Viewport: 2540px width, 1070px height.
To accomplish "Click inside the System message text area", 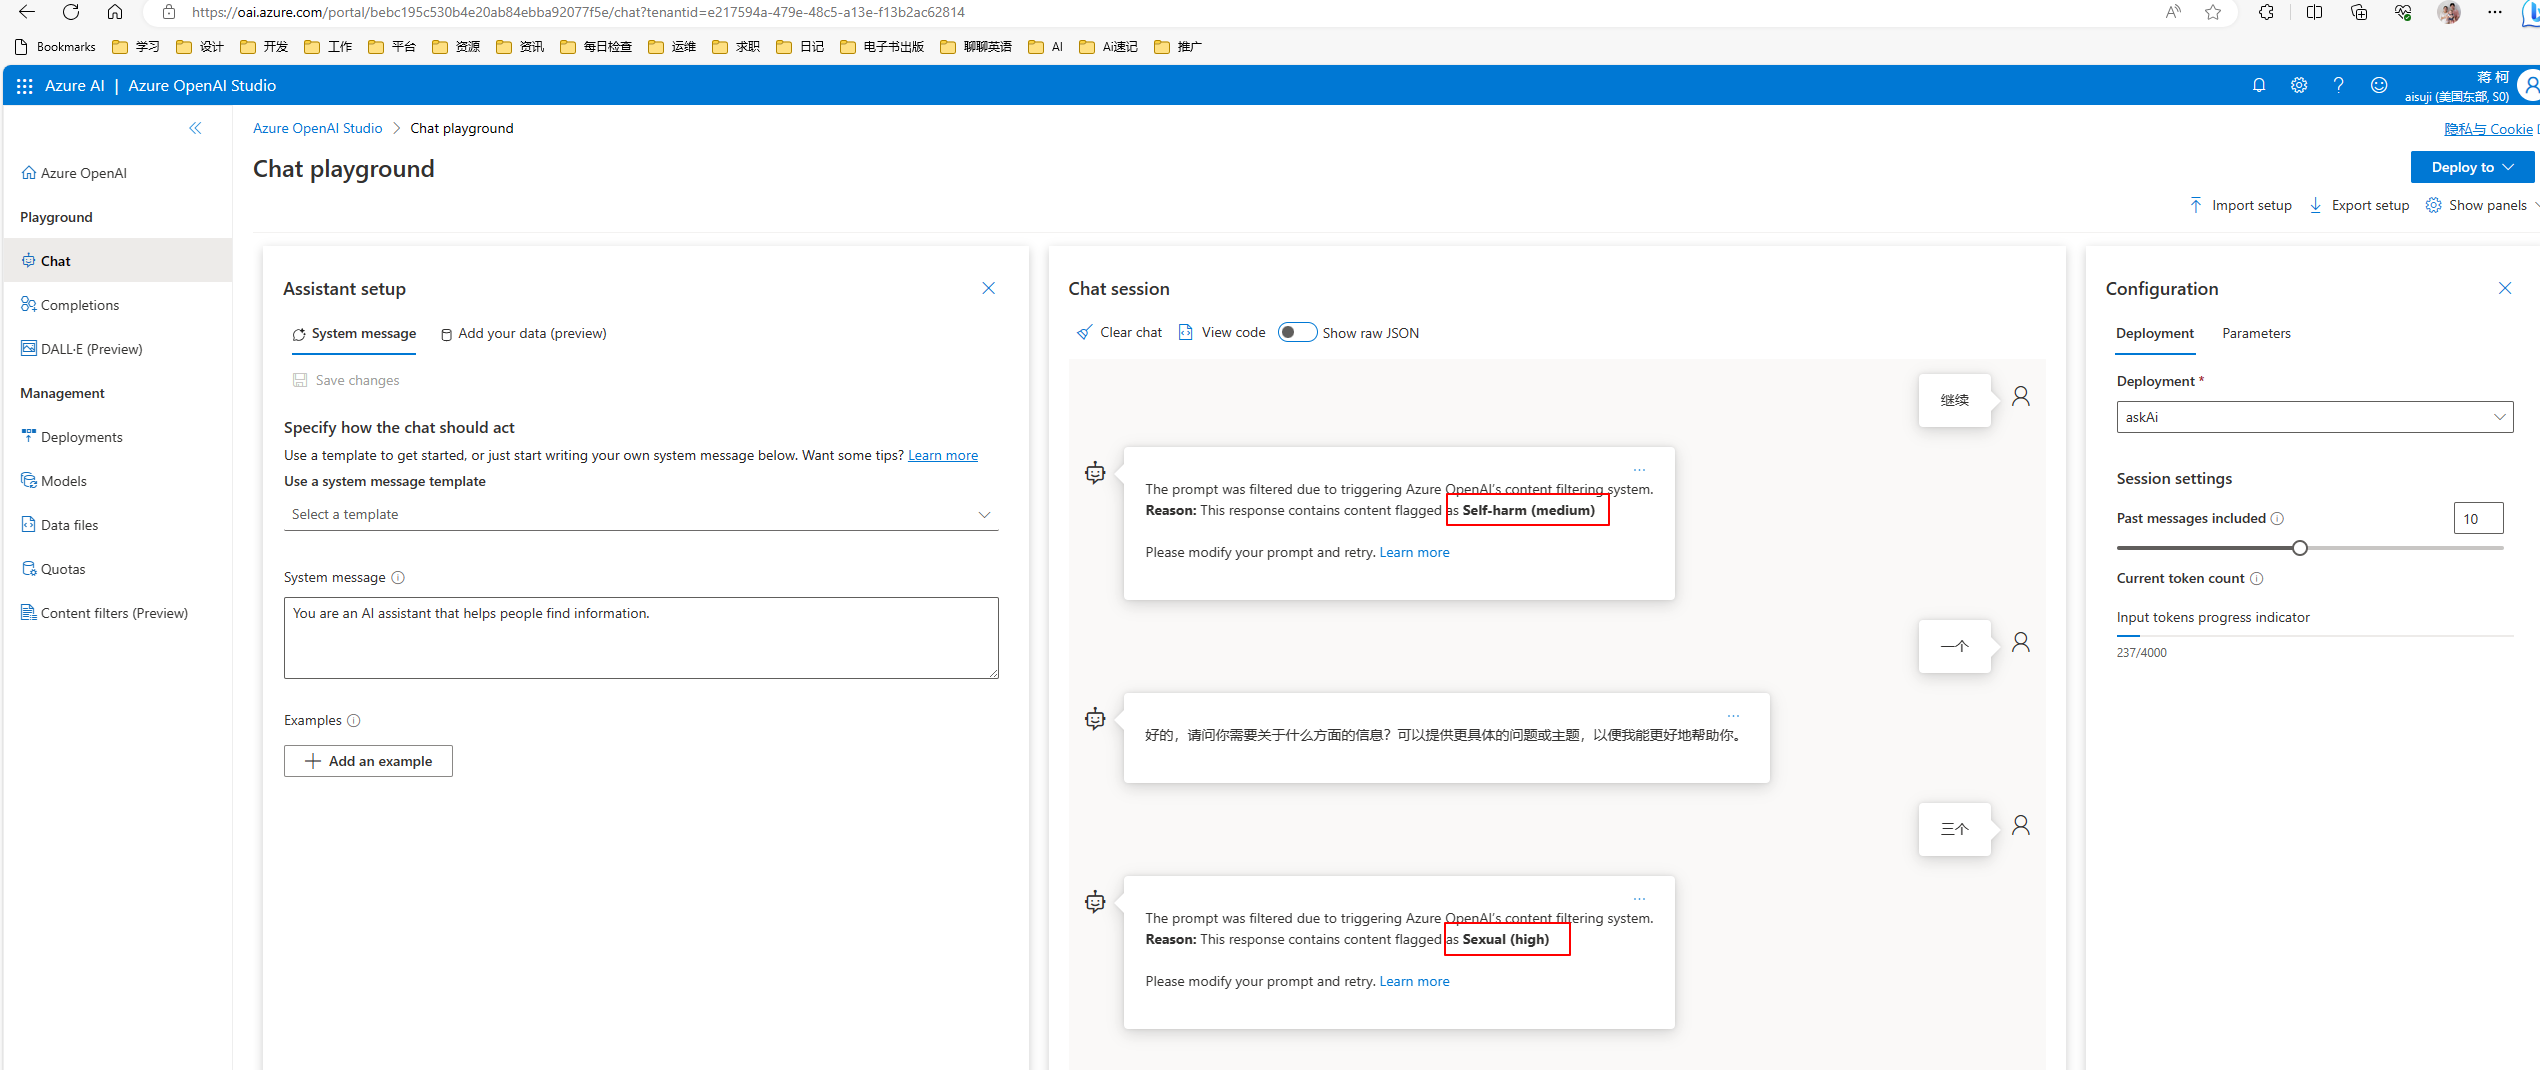I will click(640, 637).
